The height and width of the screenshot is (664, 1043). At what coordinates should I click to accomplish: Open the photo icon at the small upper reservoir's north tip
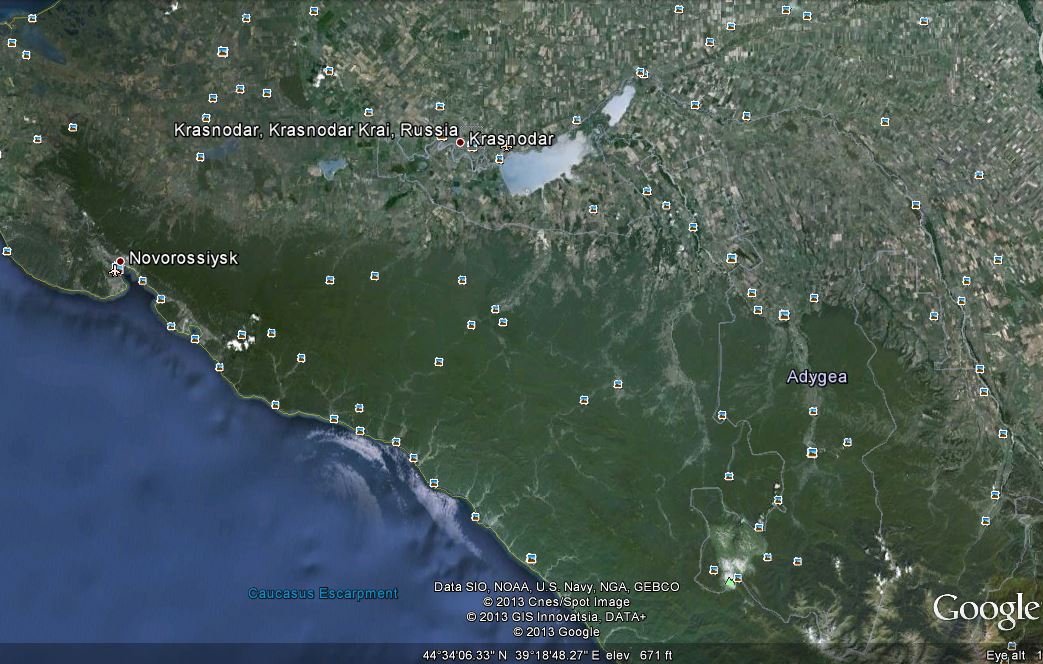[x=640, y=71]
